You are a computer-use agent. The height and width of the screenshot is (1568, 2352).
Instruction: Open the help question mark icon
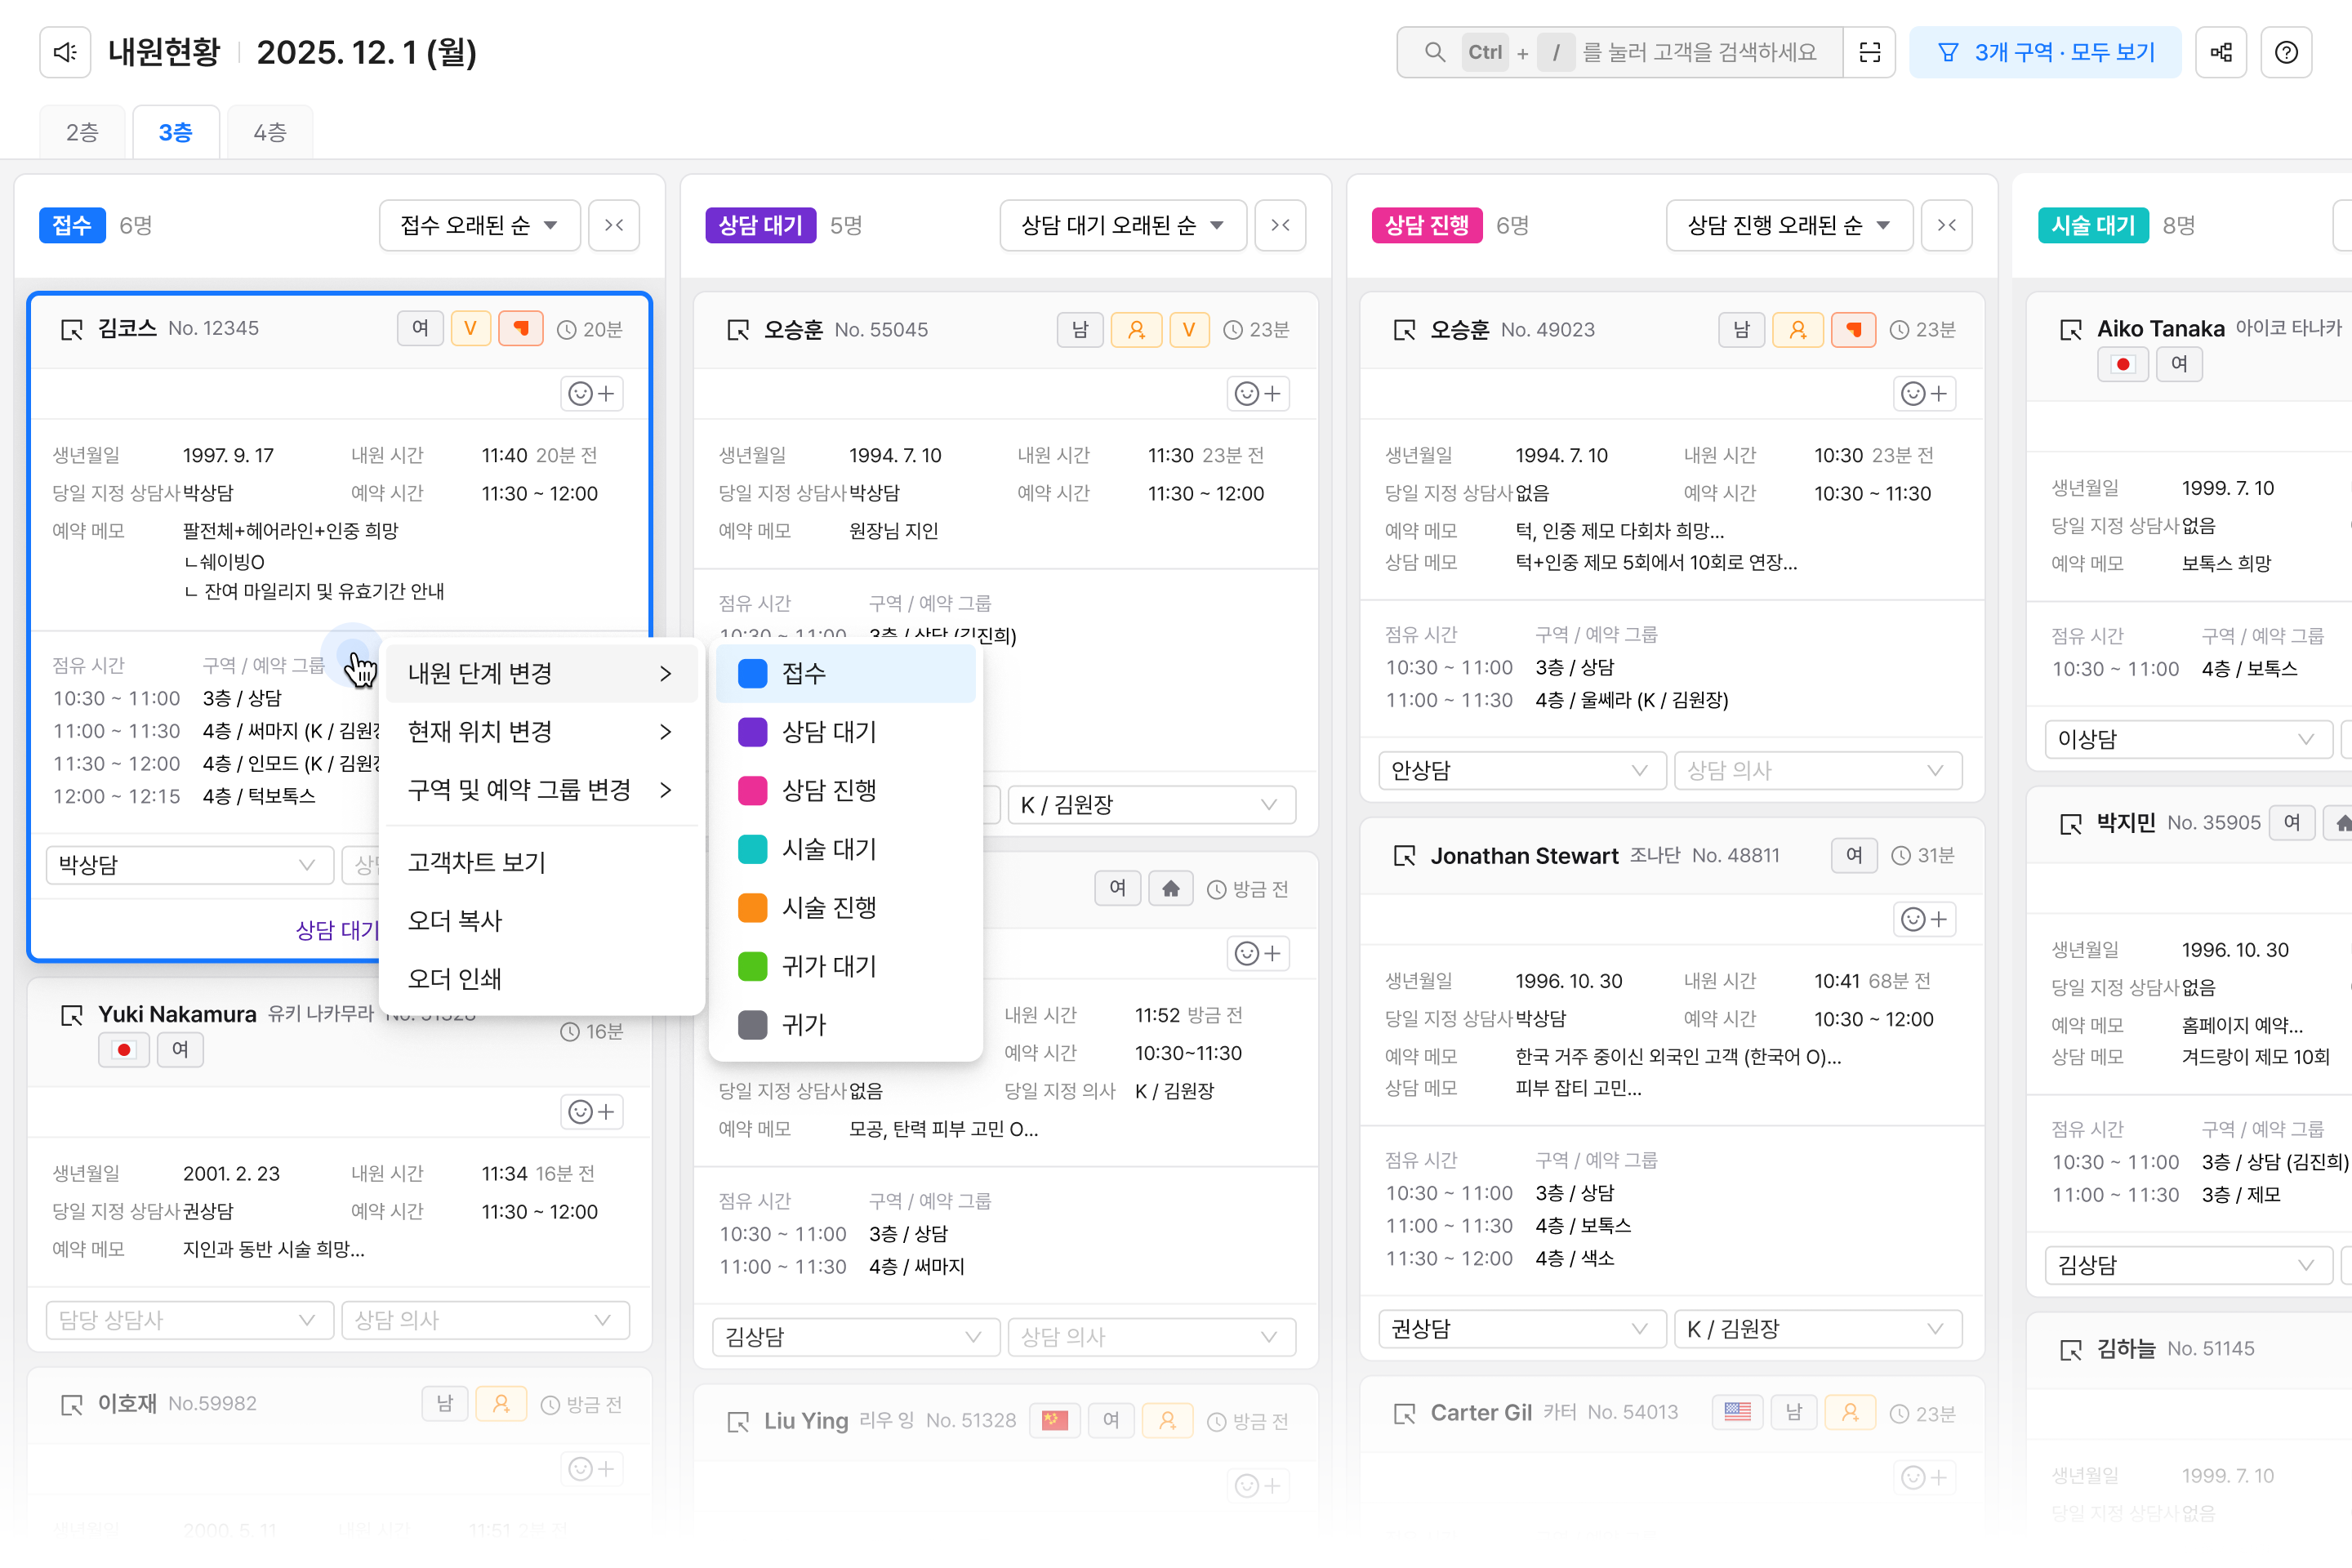[2286, 52]
